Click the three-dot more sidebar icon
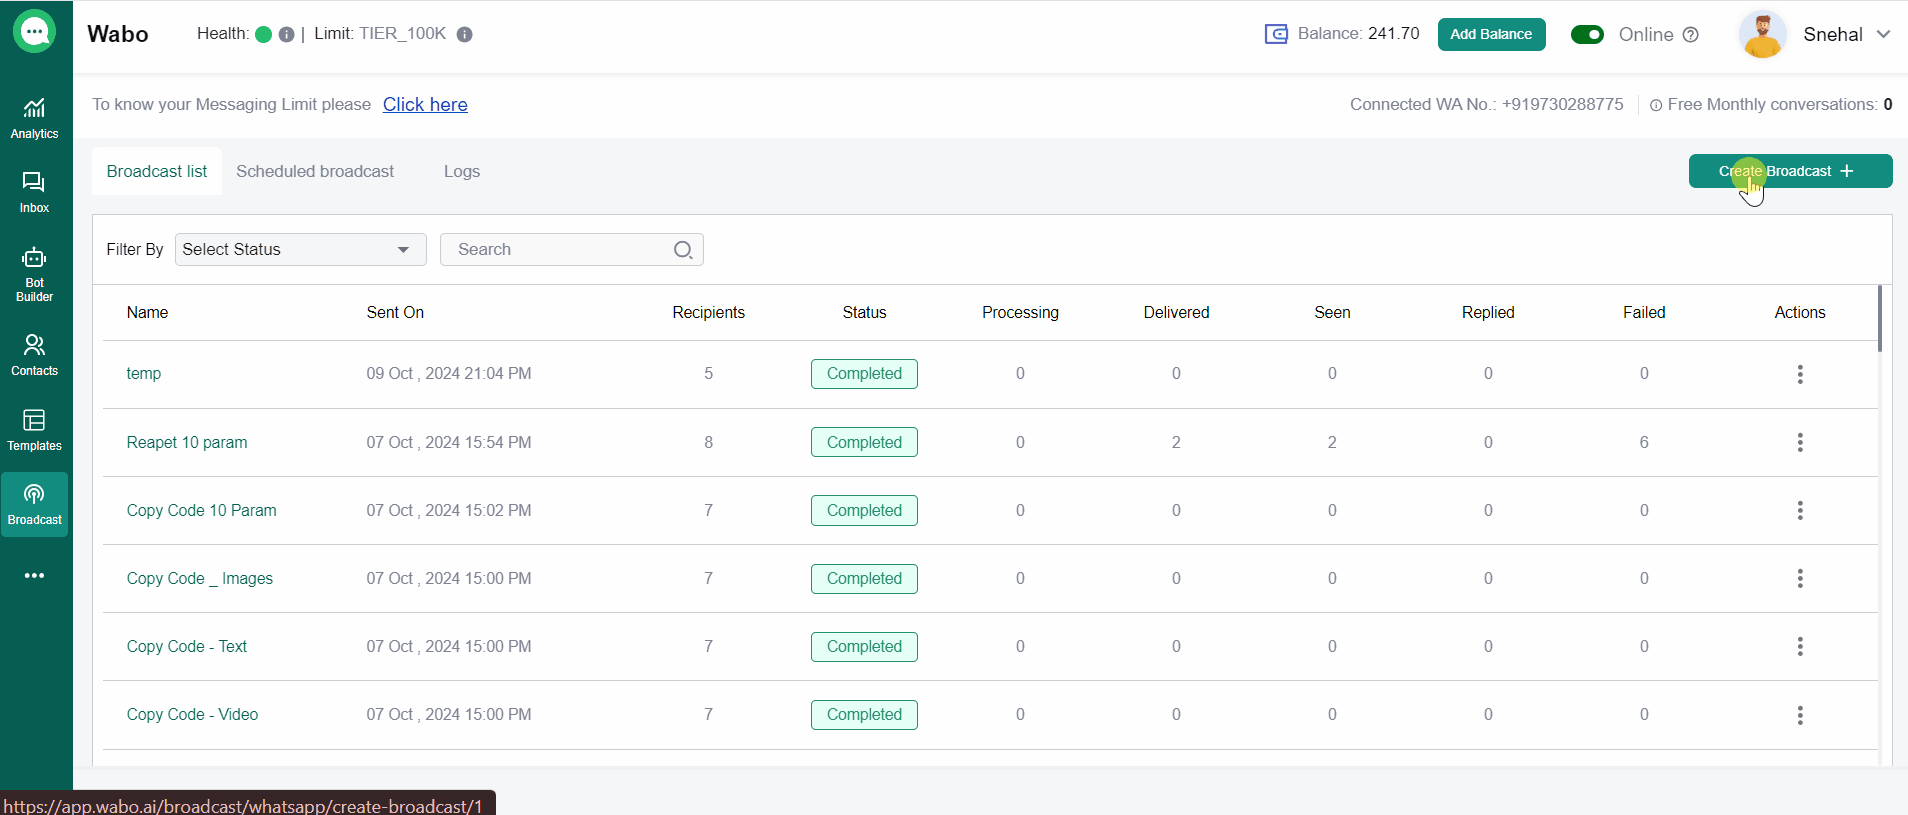The width and height of the screenshot is (1908, 815). point(34,576)
